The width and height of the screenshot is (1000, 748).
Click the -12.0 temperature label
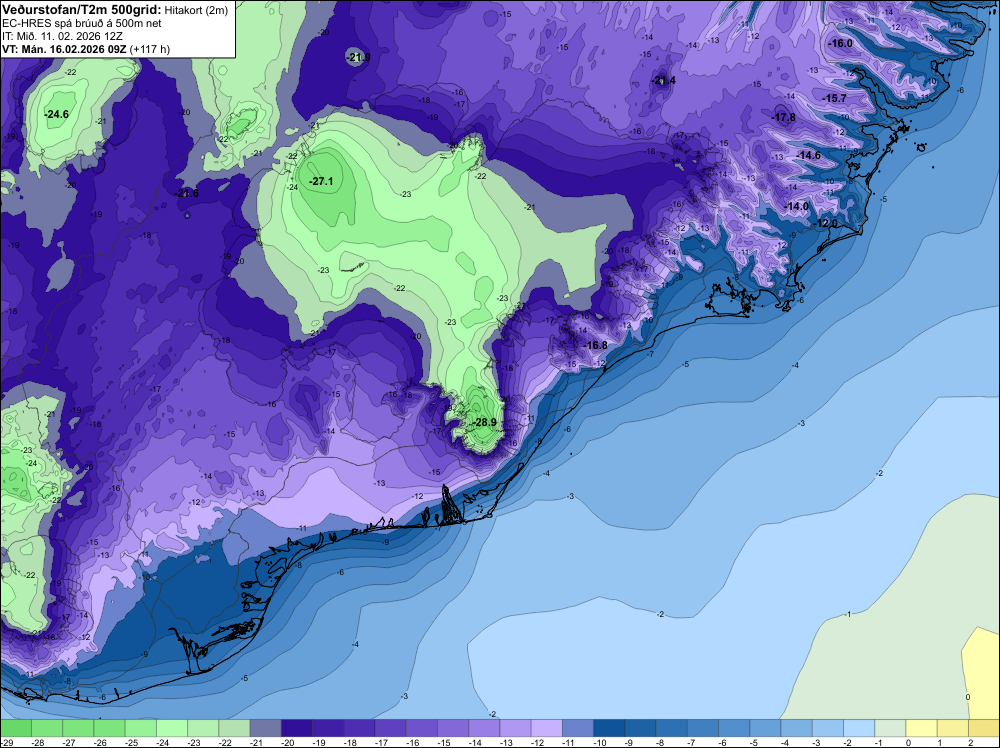(826, 224)
